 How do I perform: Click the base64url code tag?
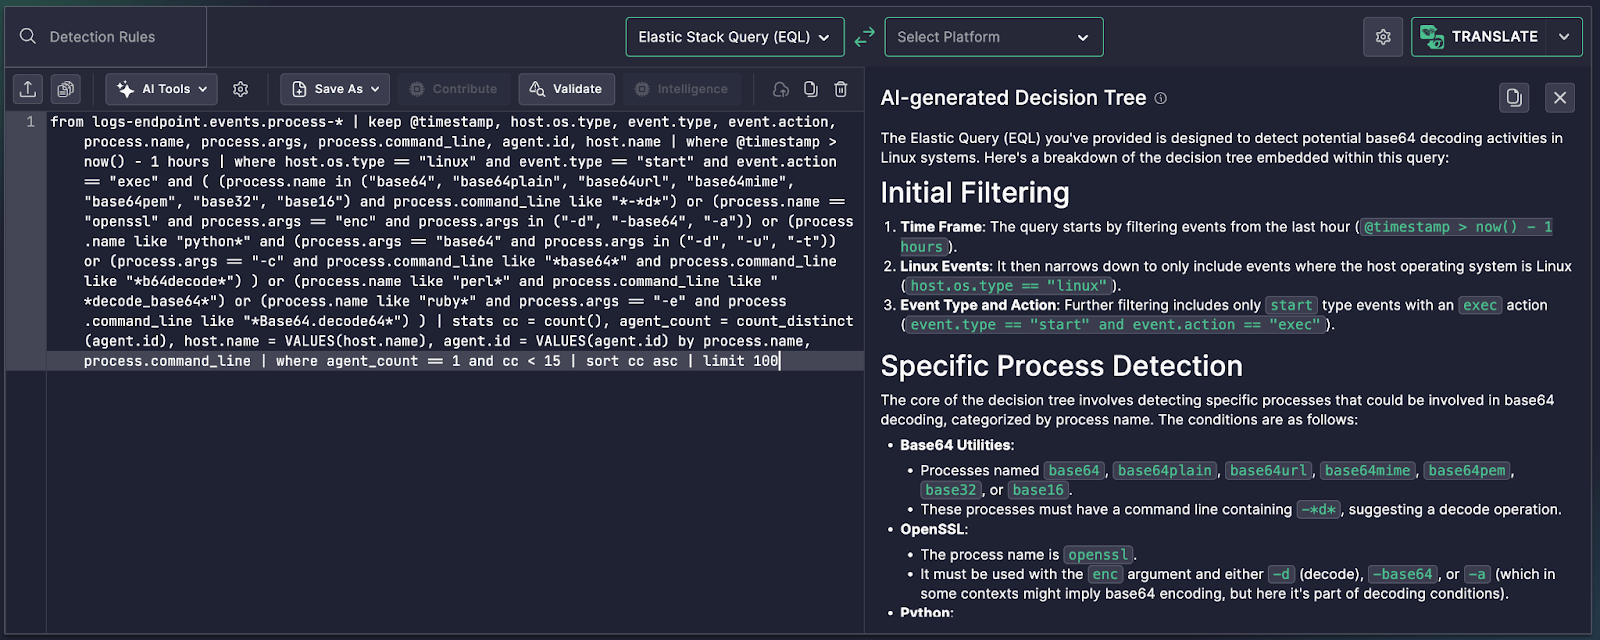[x=1268, y=470]
